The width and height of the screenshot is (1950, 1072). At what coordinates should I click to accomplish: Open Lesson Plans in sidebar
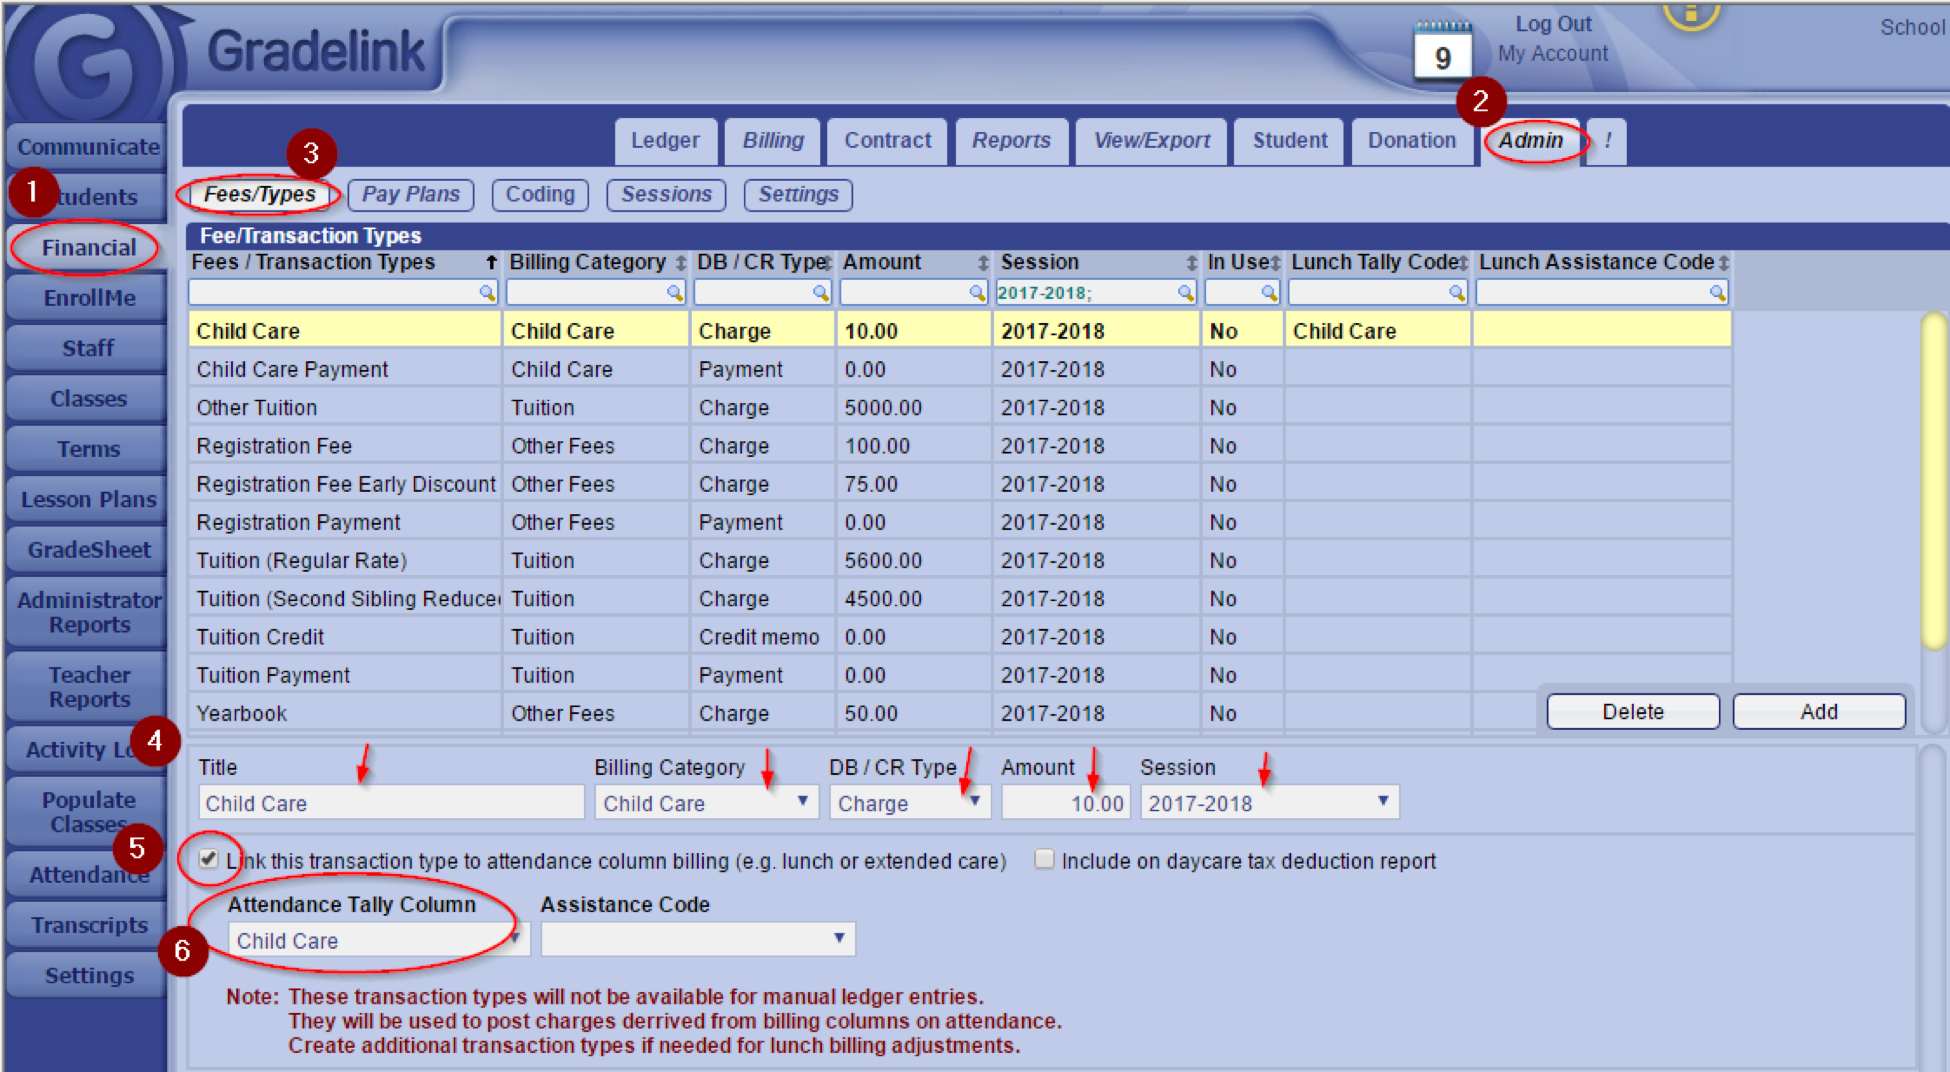pyautogui.click(x=88, y=500)
